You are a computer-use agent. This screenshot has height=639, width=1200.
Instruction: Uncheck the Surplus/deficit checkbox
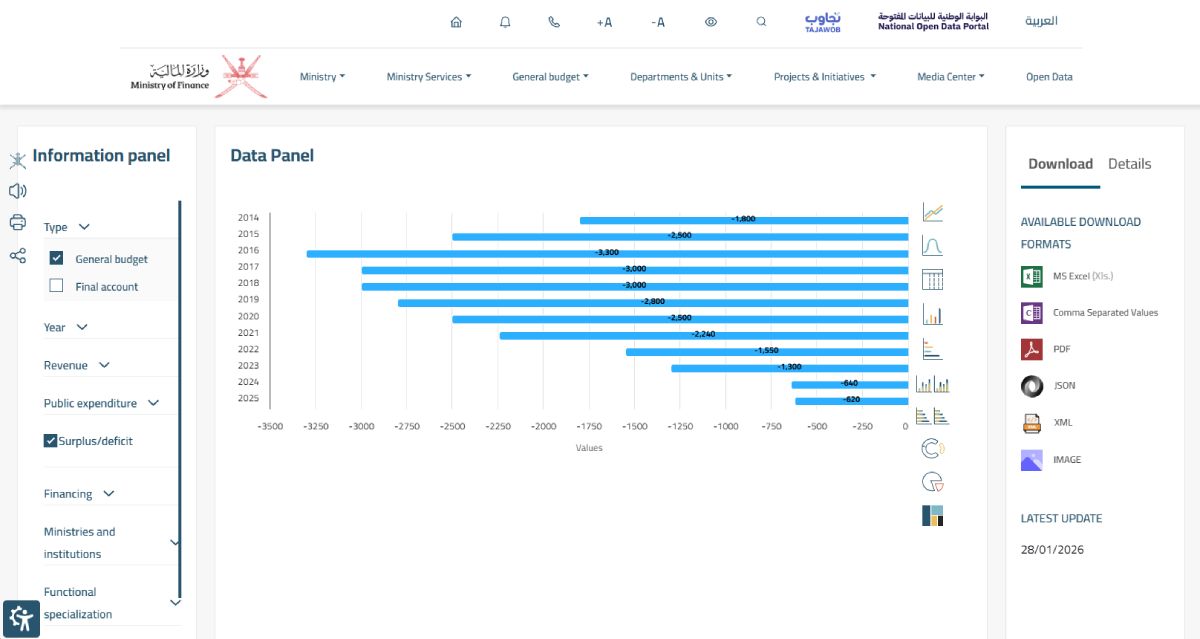click(x=51, y=440)
